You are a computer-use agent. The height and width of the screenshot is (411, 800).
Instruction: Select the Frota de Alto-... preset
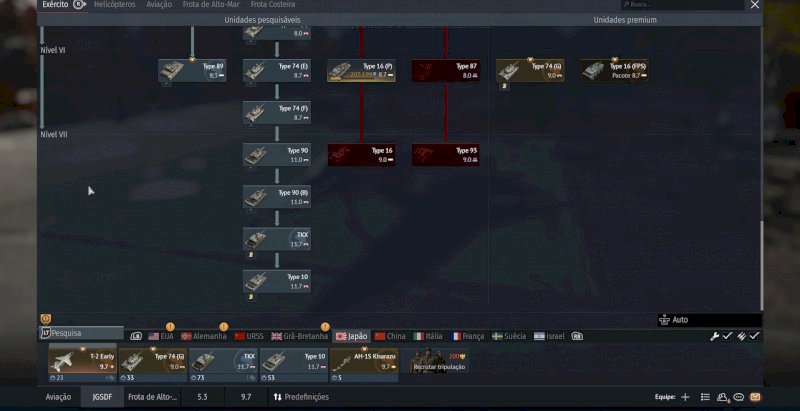(x=152, y=397)
